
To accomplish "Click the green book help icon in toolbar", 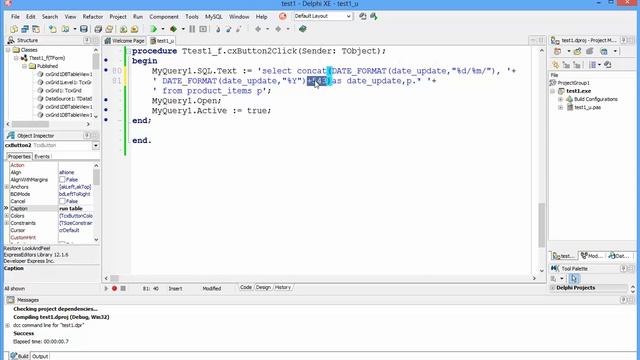I will [x=302, y=29].
